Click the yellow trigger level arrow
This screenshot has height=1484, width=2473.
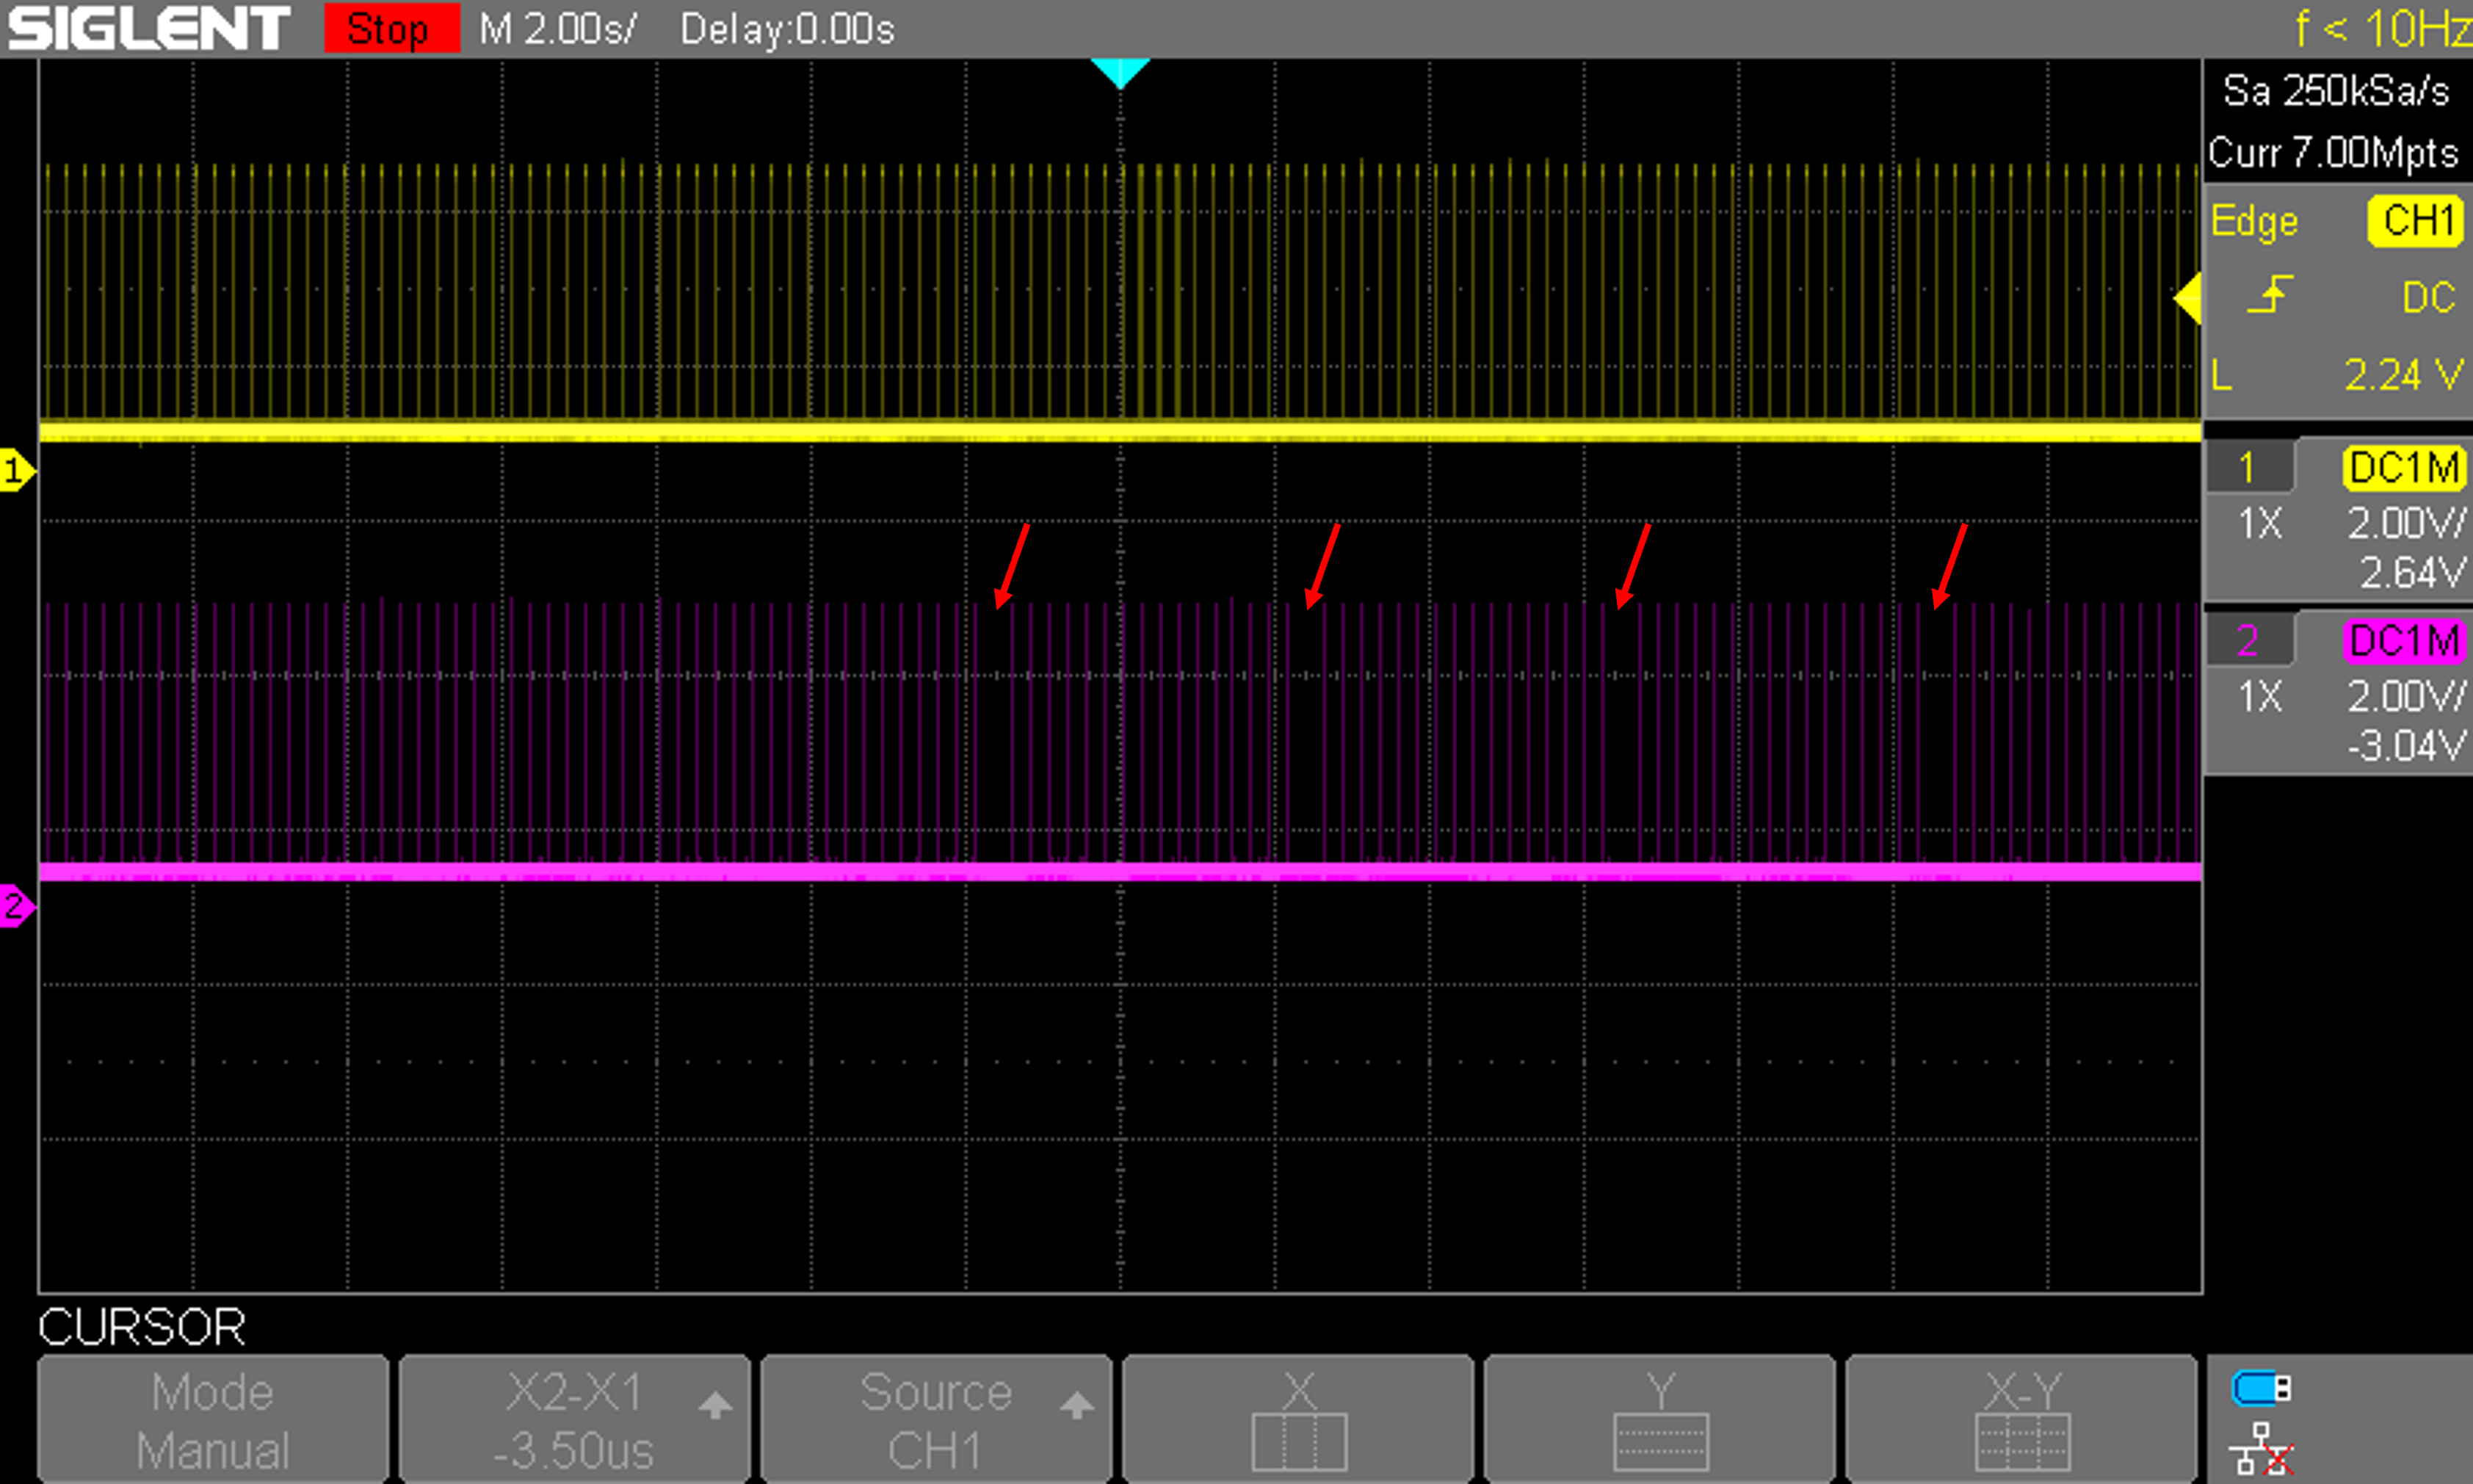click(2188, 298)
